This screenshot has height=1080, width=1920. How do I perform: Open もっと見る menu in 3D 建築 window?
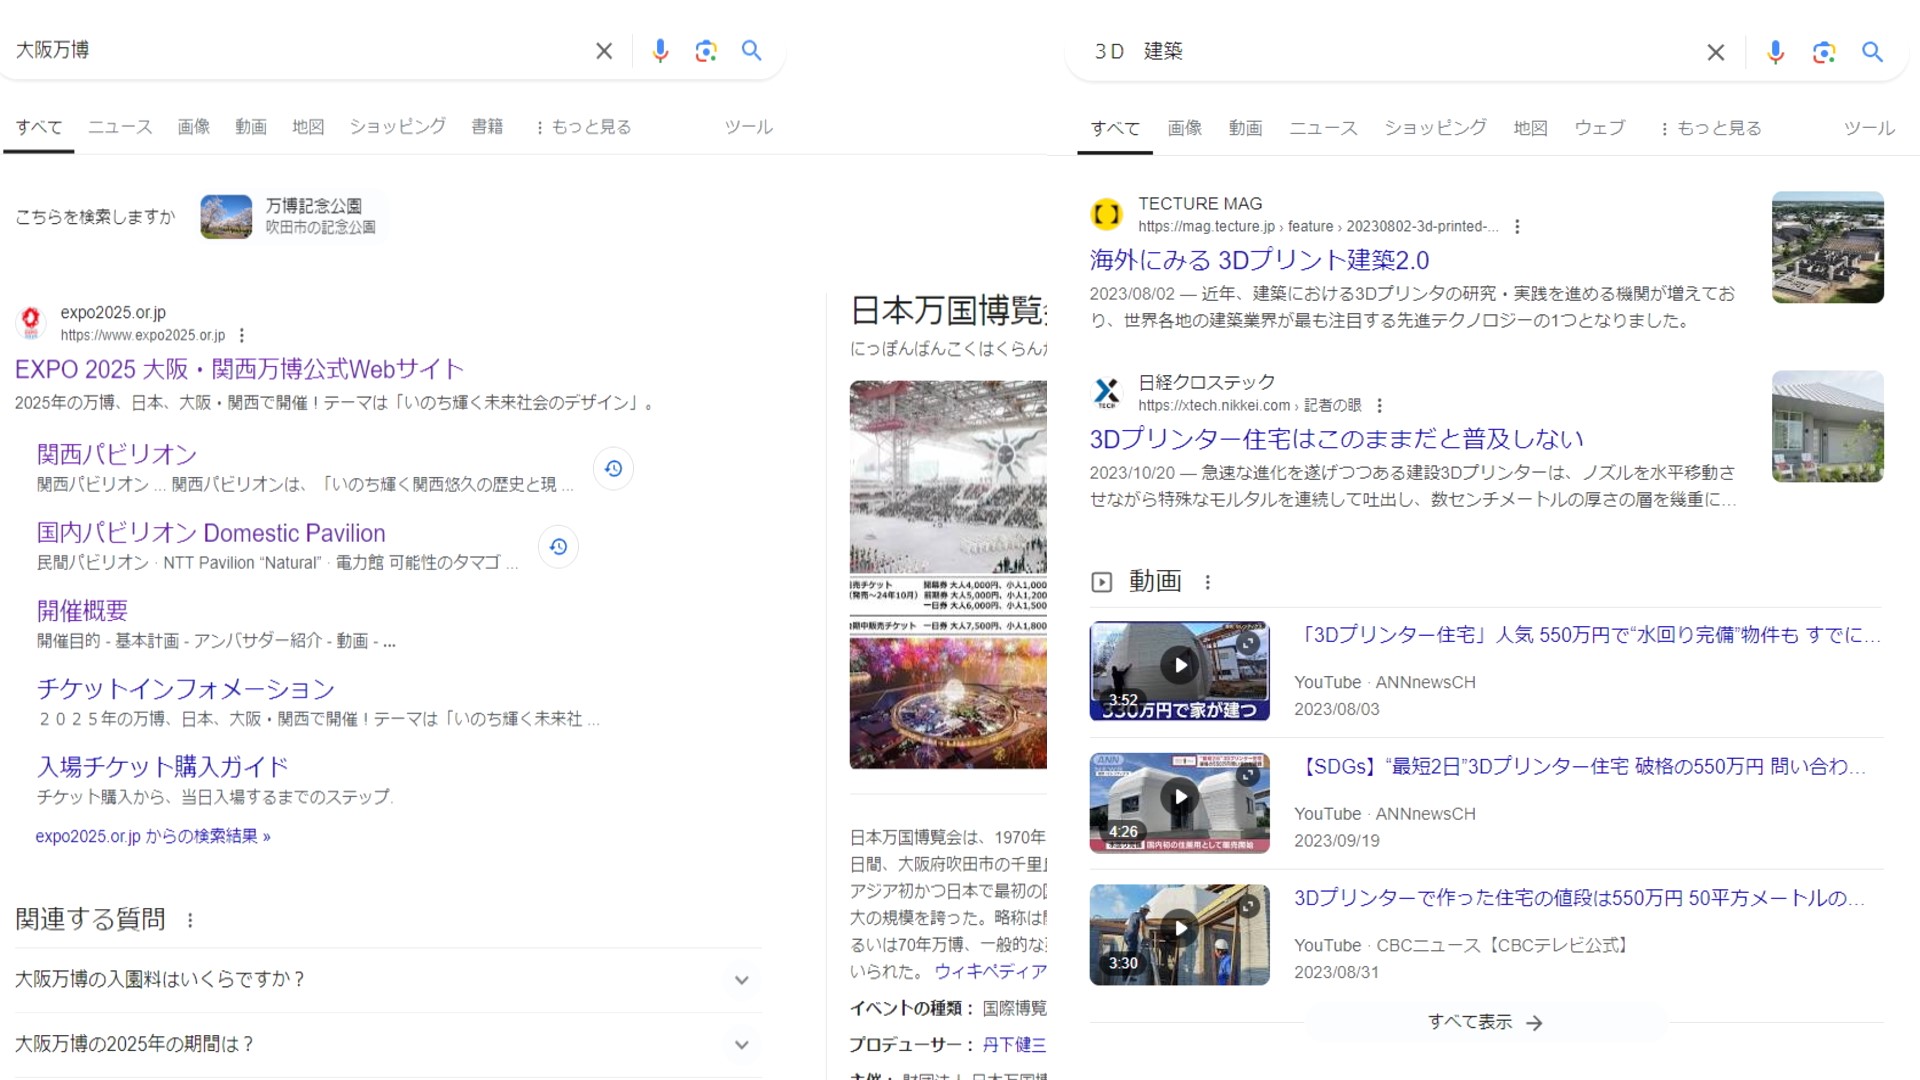(x=1711, y=128)
